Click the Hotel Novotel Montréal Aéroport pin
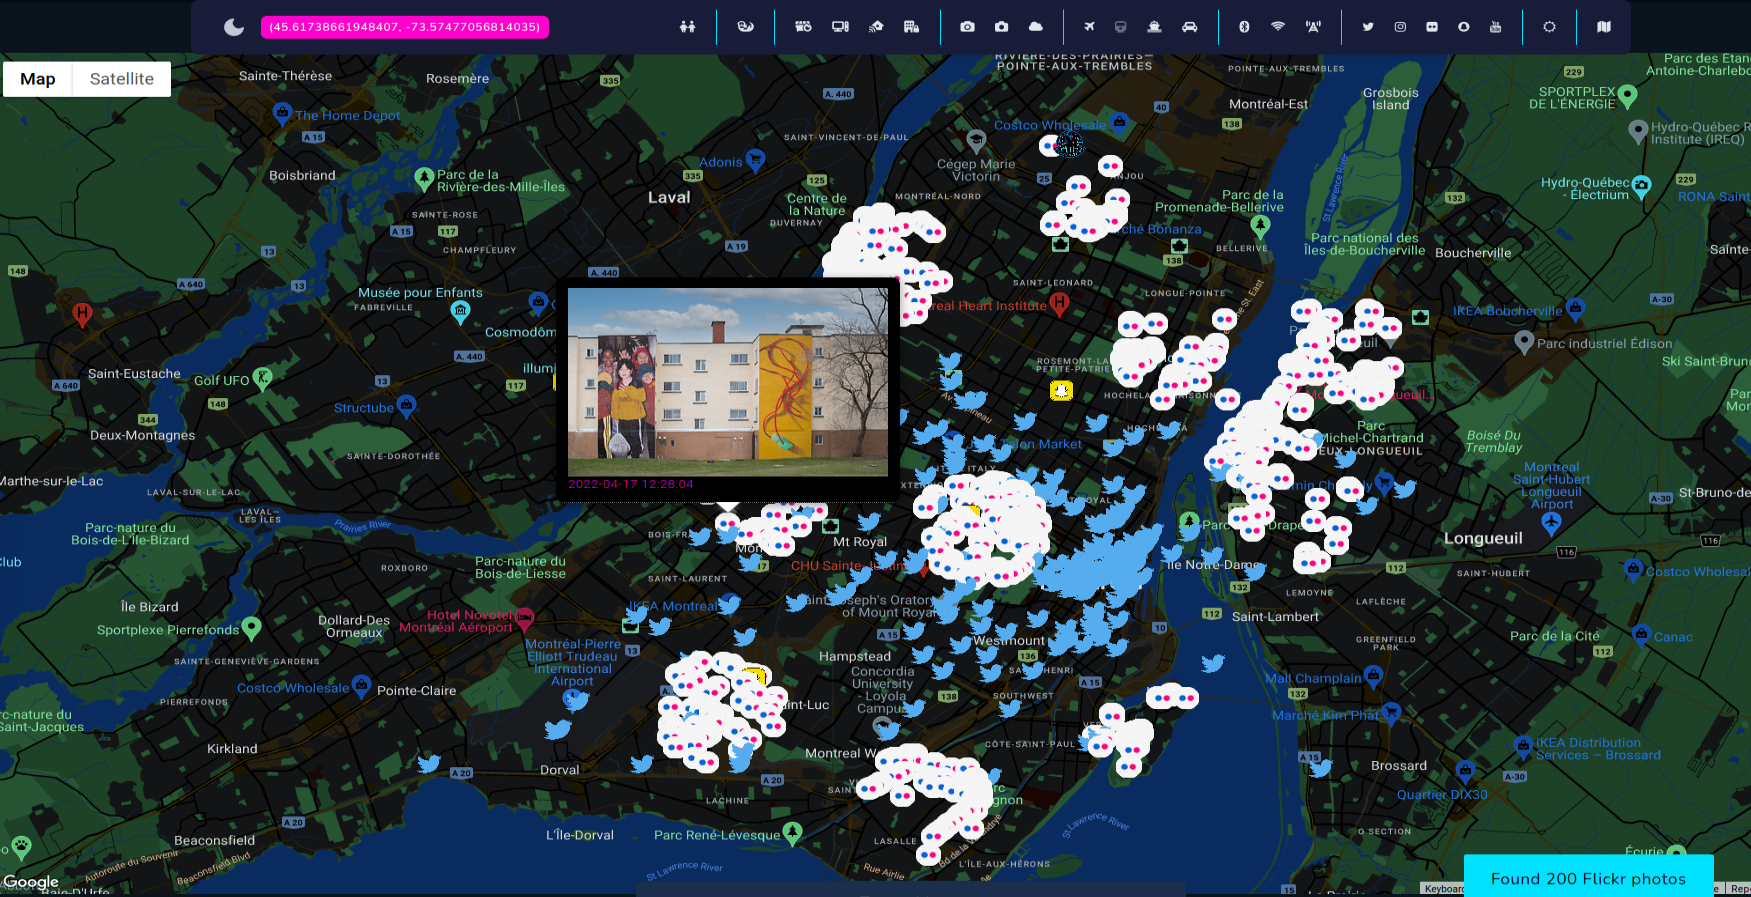 point(524,618)
